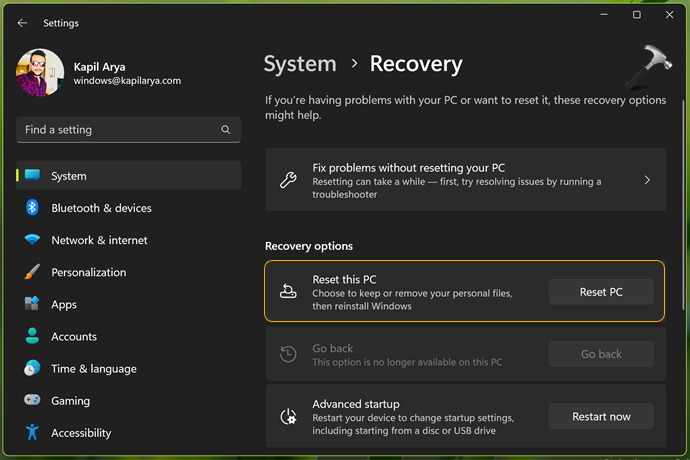Expand the Fix problems chevron arrow

647,180
